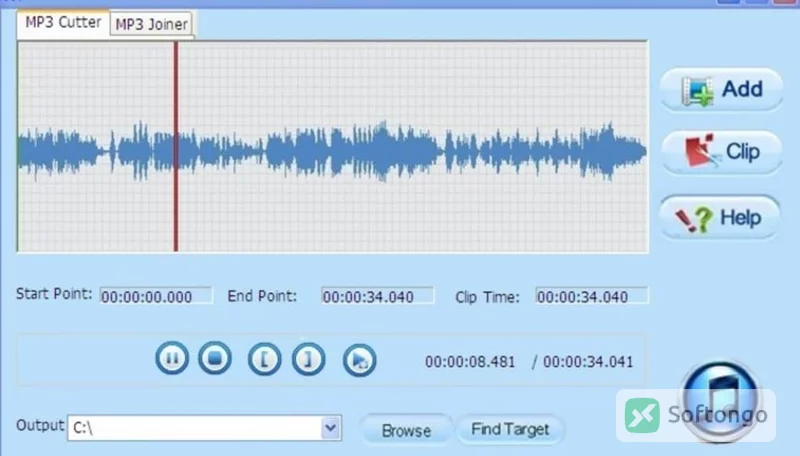Click Find Target button
This screenshot has width=800, height=456.
point(510,429)
